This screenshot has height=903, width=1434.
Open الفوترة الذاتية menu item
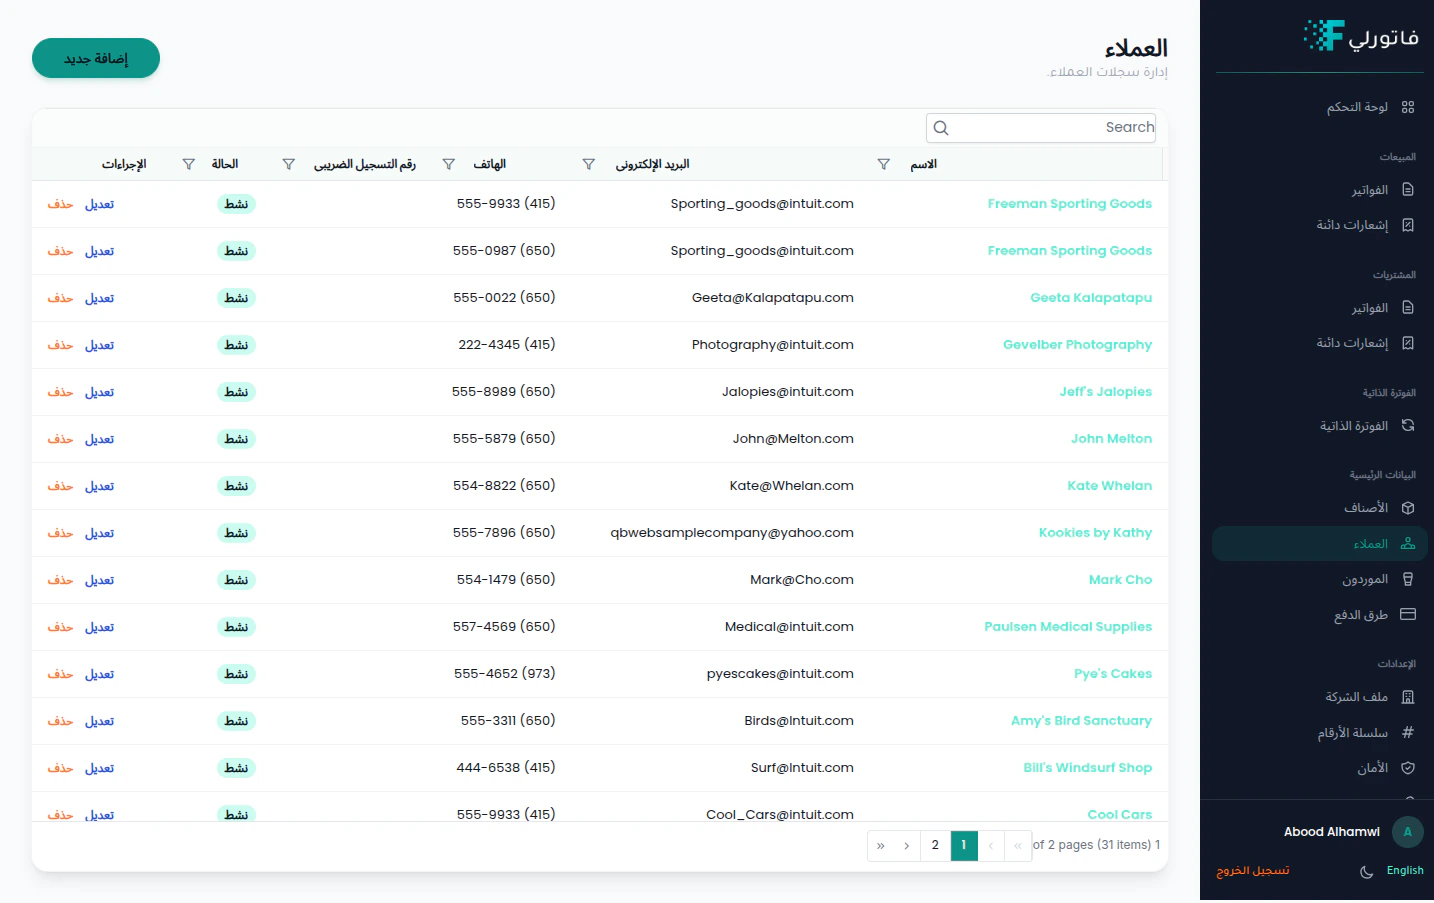(1354, 426)
